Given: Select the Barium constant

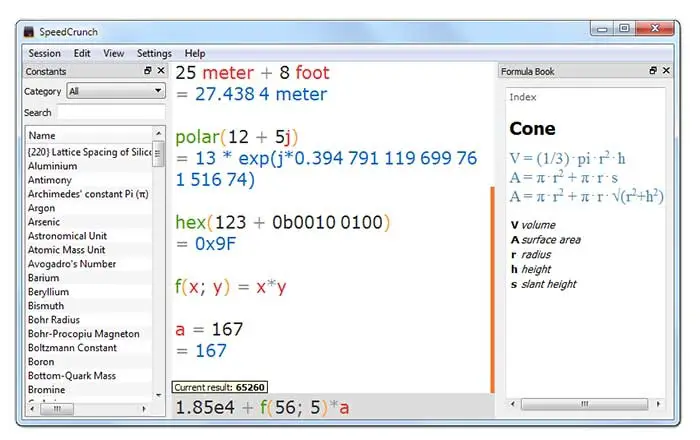Looking at the screenshot, I should 89,278.
